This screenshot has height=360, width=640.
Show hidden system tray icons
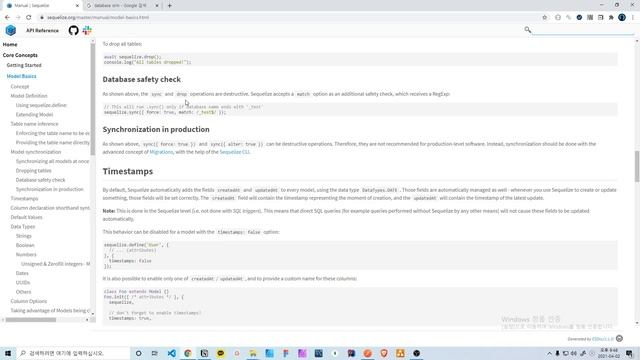tap(549, 353)
